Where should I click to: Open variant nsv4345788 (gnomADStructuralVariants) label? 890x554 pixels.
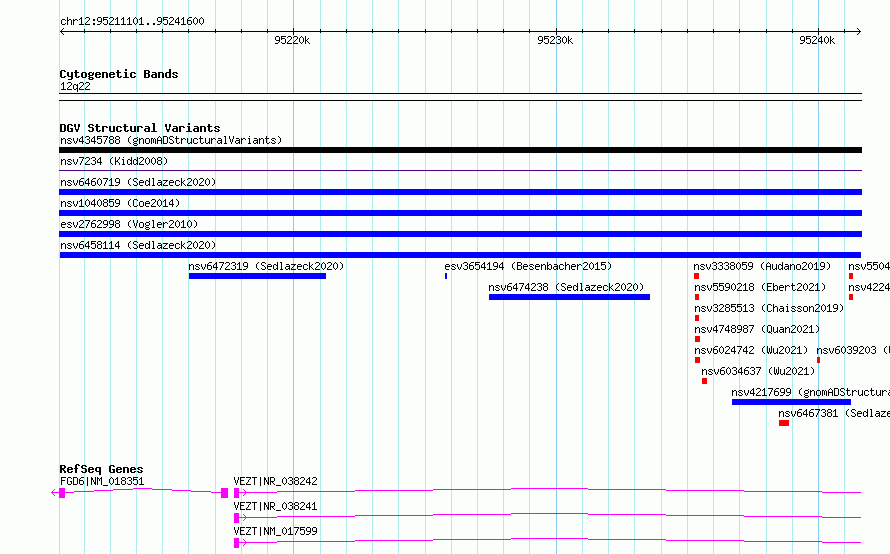171,140
